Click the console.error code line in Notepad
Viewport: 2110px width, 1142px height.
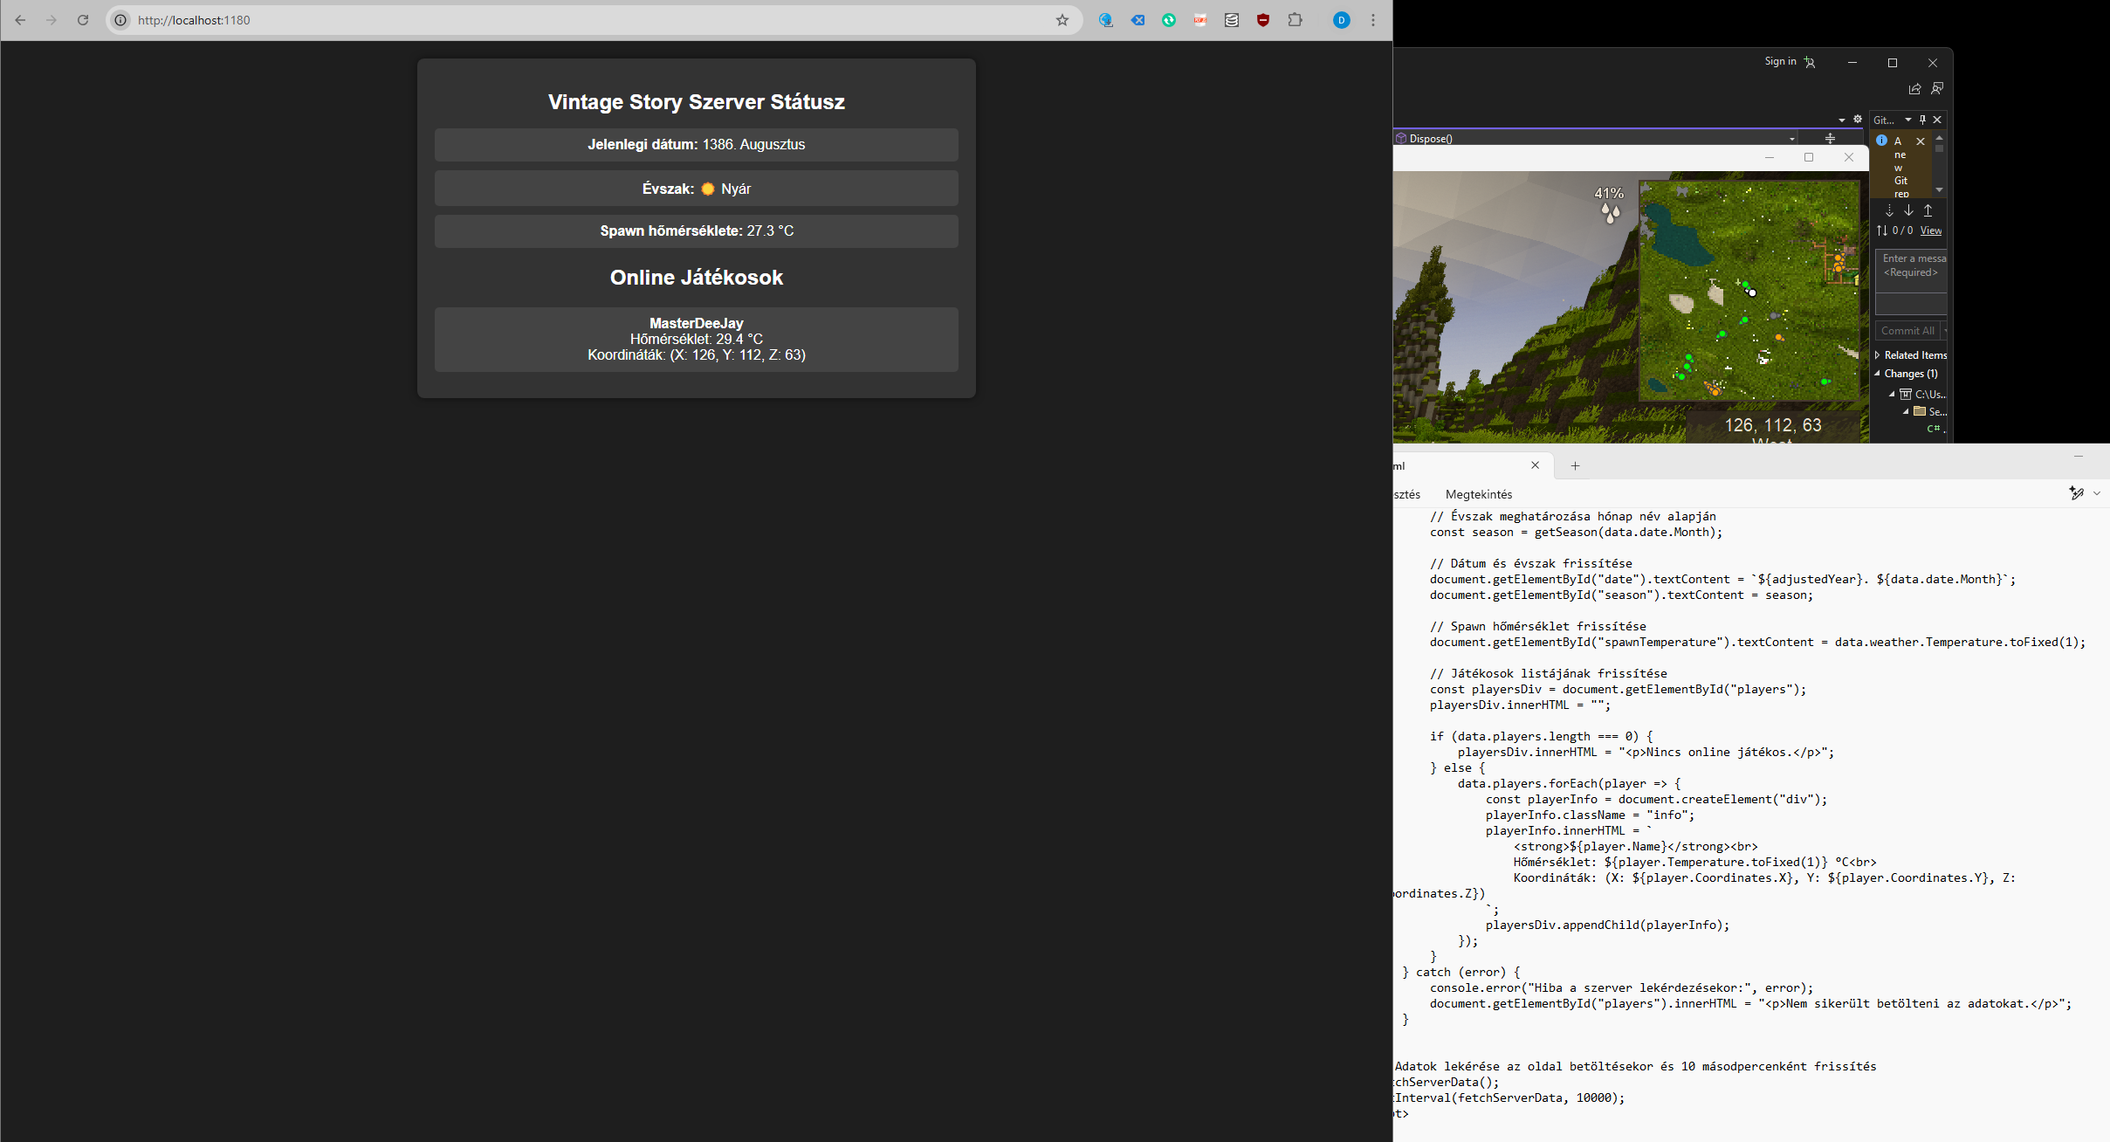coord(1621,988)
